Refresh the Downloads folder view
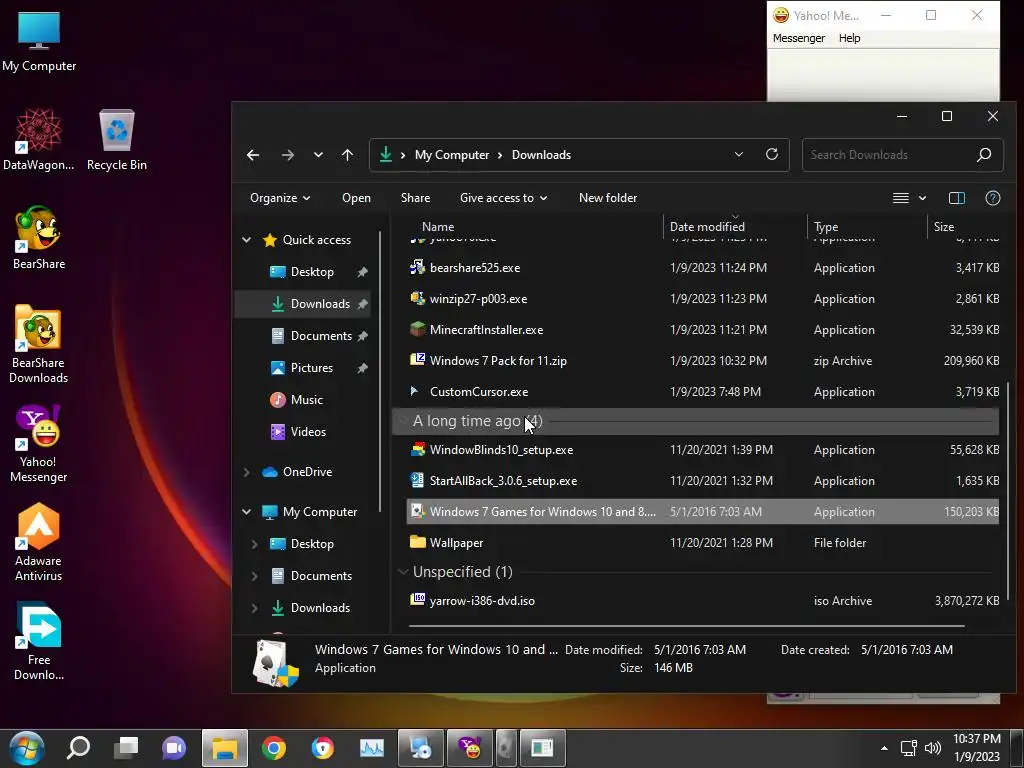The width and height of the screenshot is (1024, 768). point(772,155)
